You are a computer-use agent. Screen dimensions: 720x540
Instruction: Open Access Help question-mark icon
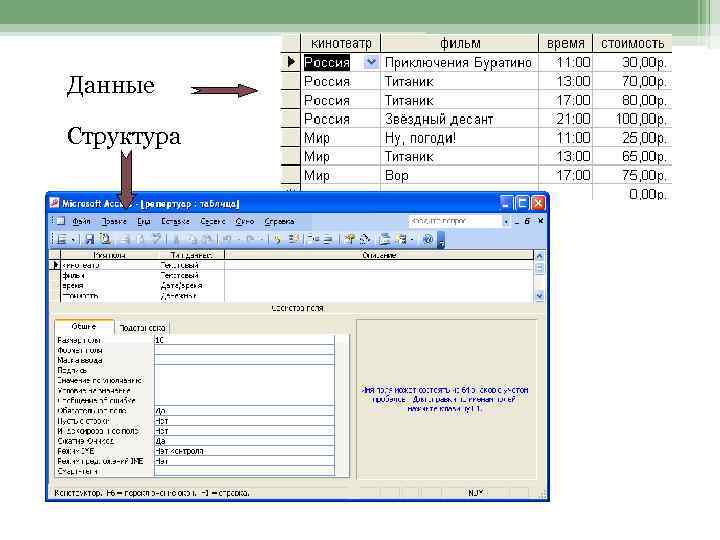428,239
